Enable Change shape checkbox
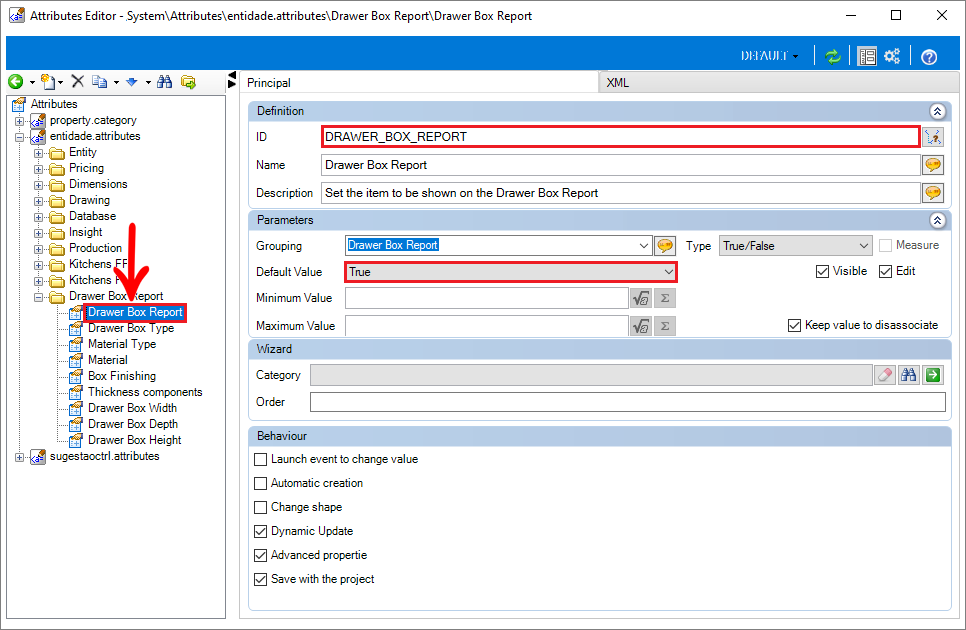The width and height of the screenshot is (966, 630). [261, 507]
